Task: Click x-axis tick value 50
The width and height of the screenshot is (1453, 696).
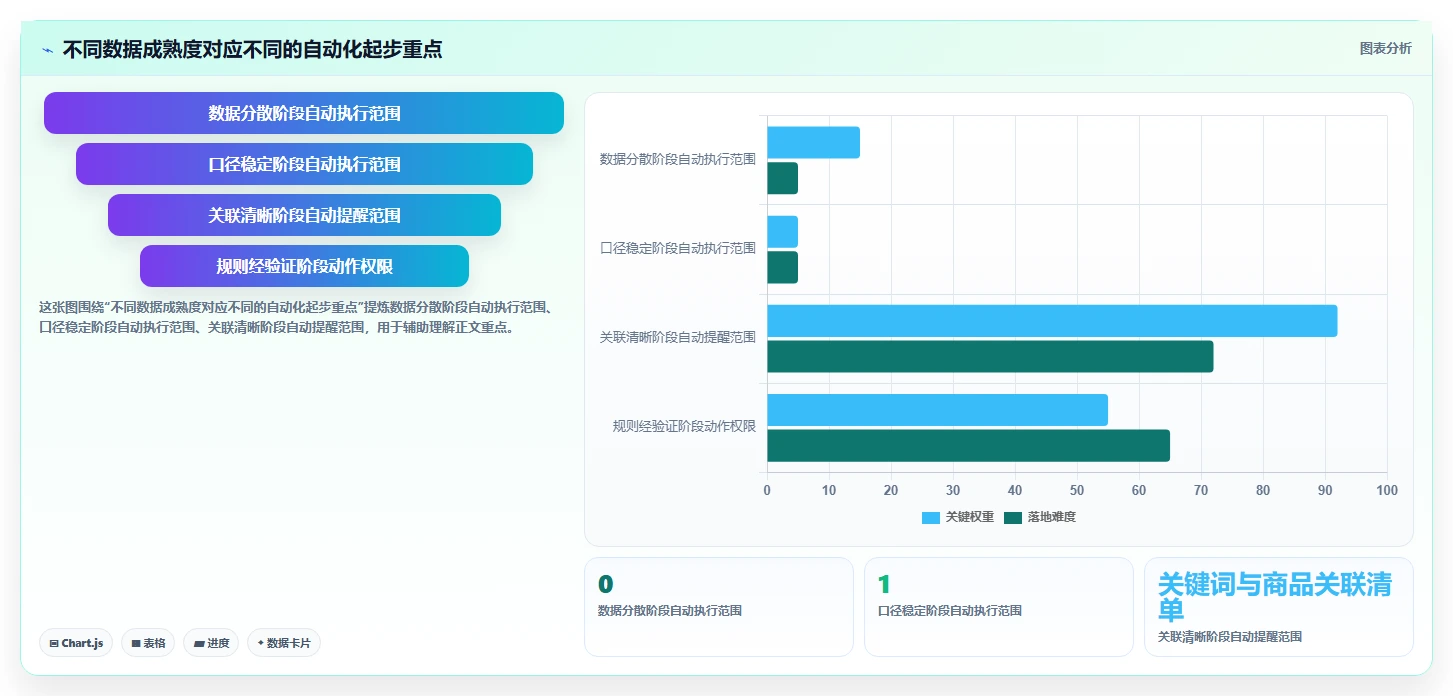Action: pos(1077,490)
